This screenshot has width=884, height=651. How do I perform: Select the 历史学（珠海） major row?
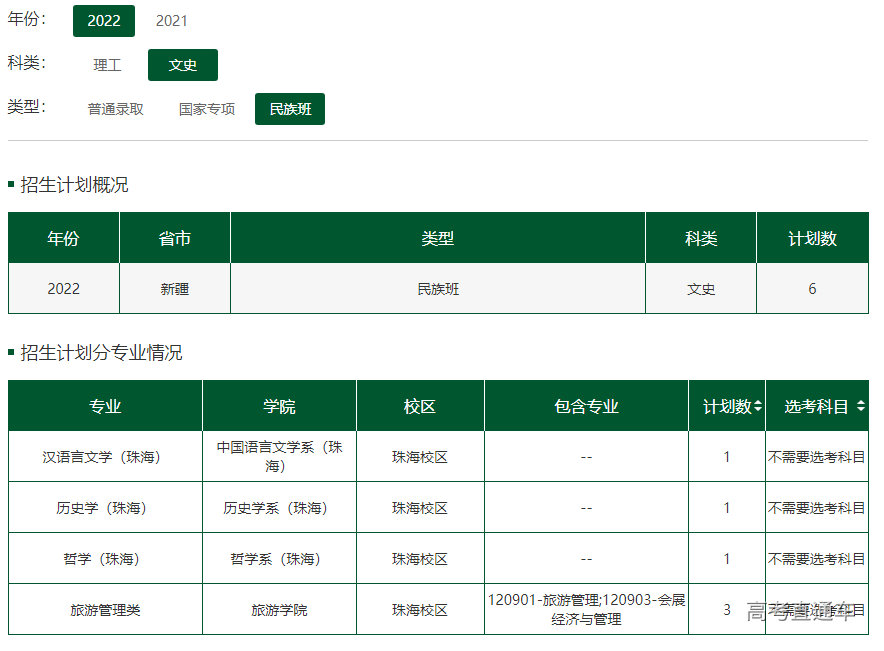[105, 508]
